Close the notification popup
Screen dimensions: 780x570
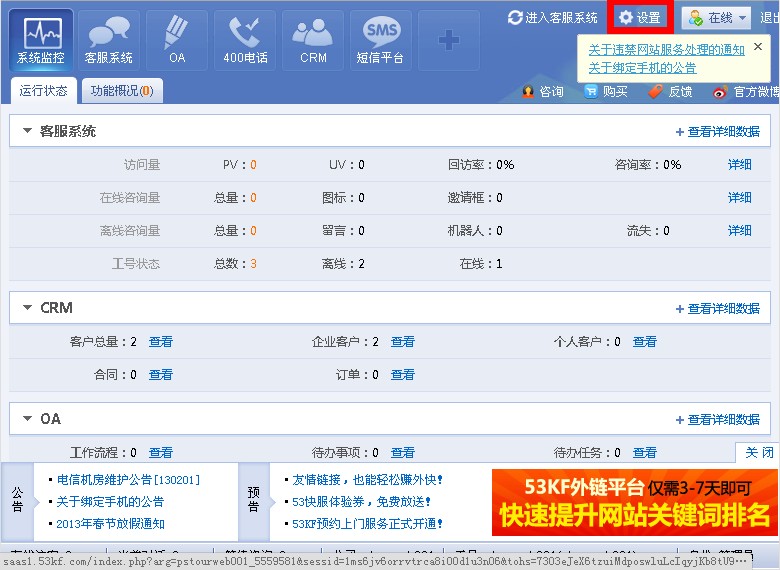click(x=758, y=46)
